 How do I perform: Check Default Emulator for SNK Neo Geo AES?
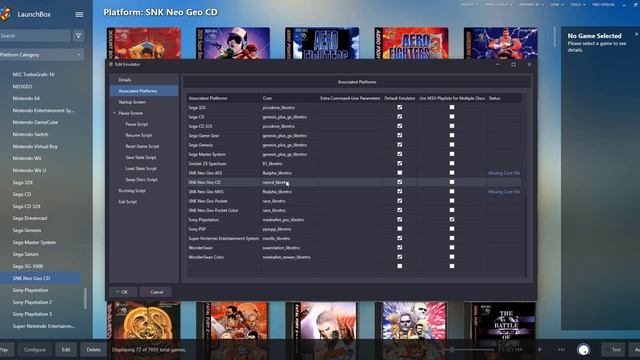tap(400, 173)
